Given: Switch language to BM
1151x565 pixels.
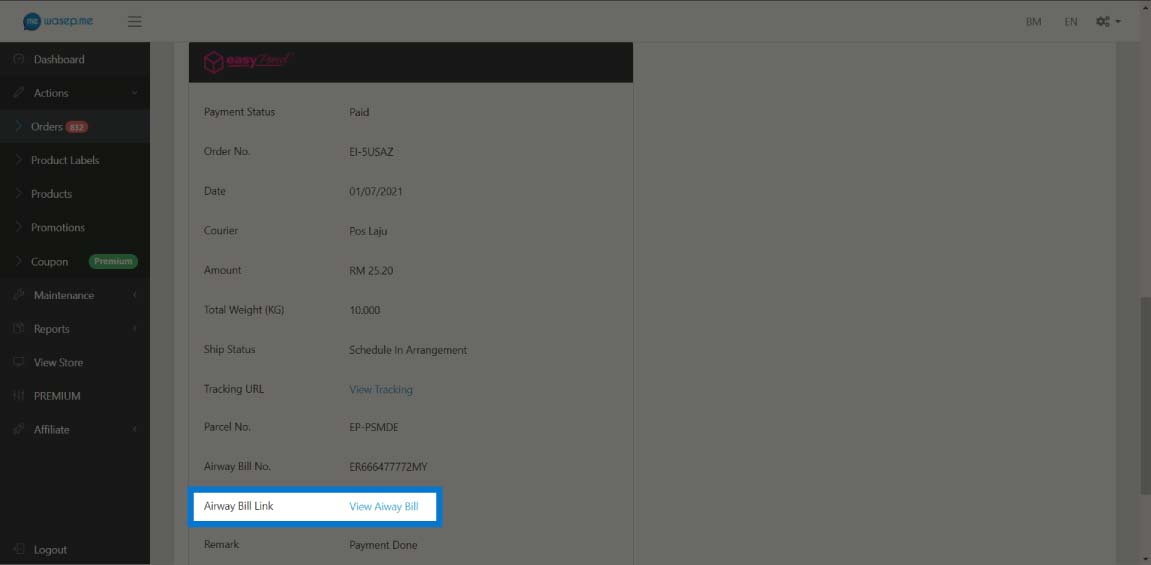Looking at the screenshot, I should pyautogui.click(x=1034, y=22).
